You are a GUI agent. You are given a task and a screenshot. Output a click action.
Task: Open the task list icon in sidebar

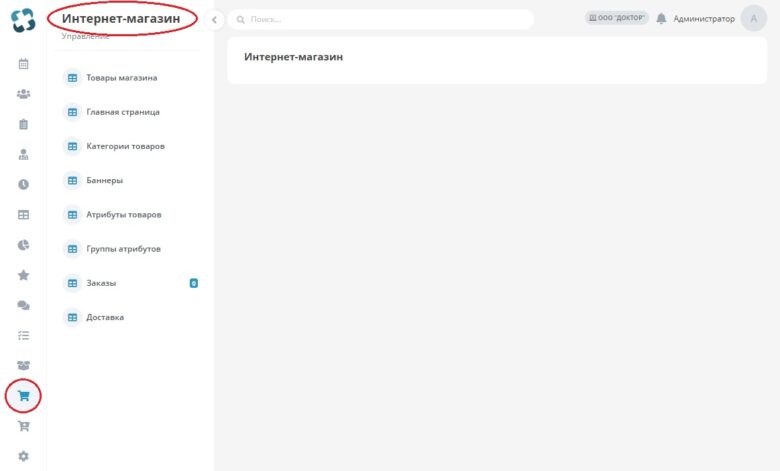(x=23, y=335)
